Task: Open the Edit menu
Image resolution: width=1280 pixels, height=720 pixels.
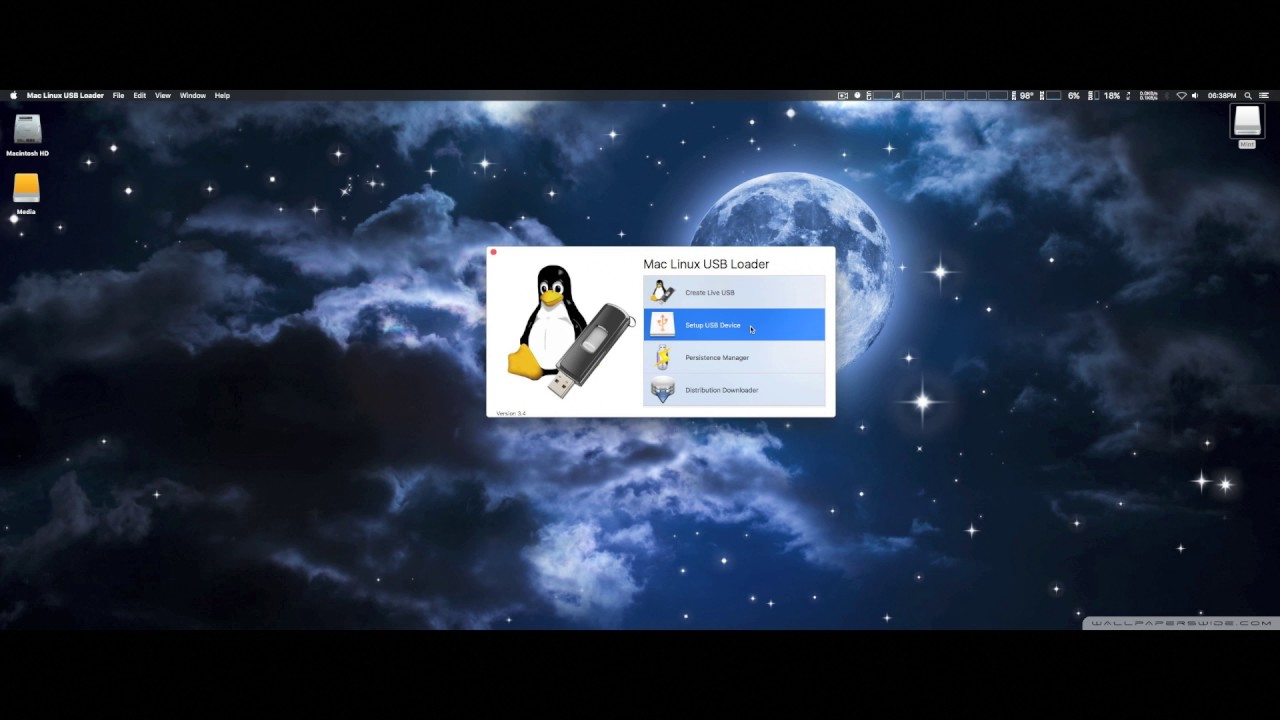Action: click(x=140, y=96)
